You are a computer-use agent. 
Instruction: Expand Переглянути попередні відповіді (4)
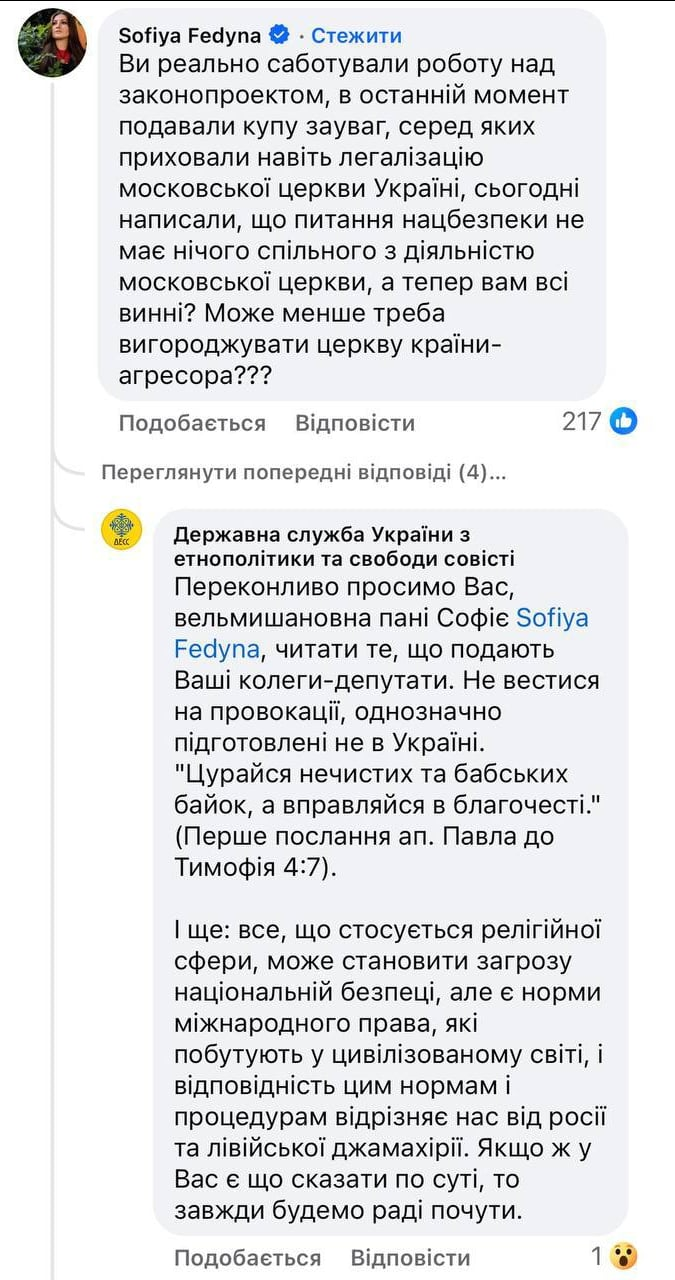(x=303, y=472)
